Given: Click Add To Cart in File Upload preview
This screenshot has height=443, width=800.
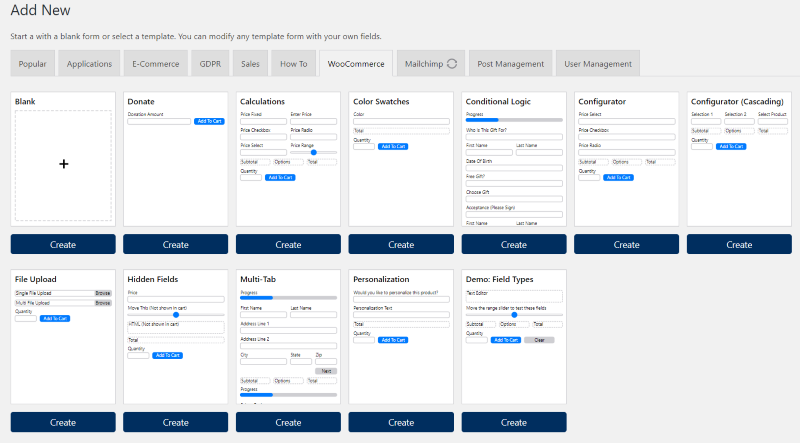Looking at the screenshot, I should tap(55, 318).
